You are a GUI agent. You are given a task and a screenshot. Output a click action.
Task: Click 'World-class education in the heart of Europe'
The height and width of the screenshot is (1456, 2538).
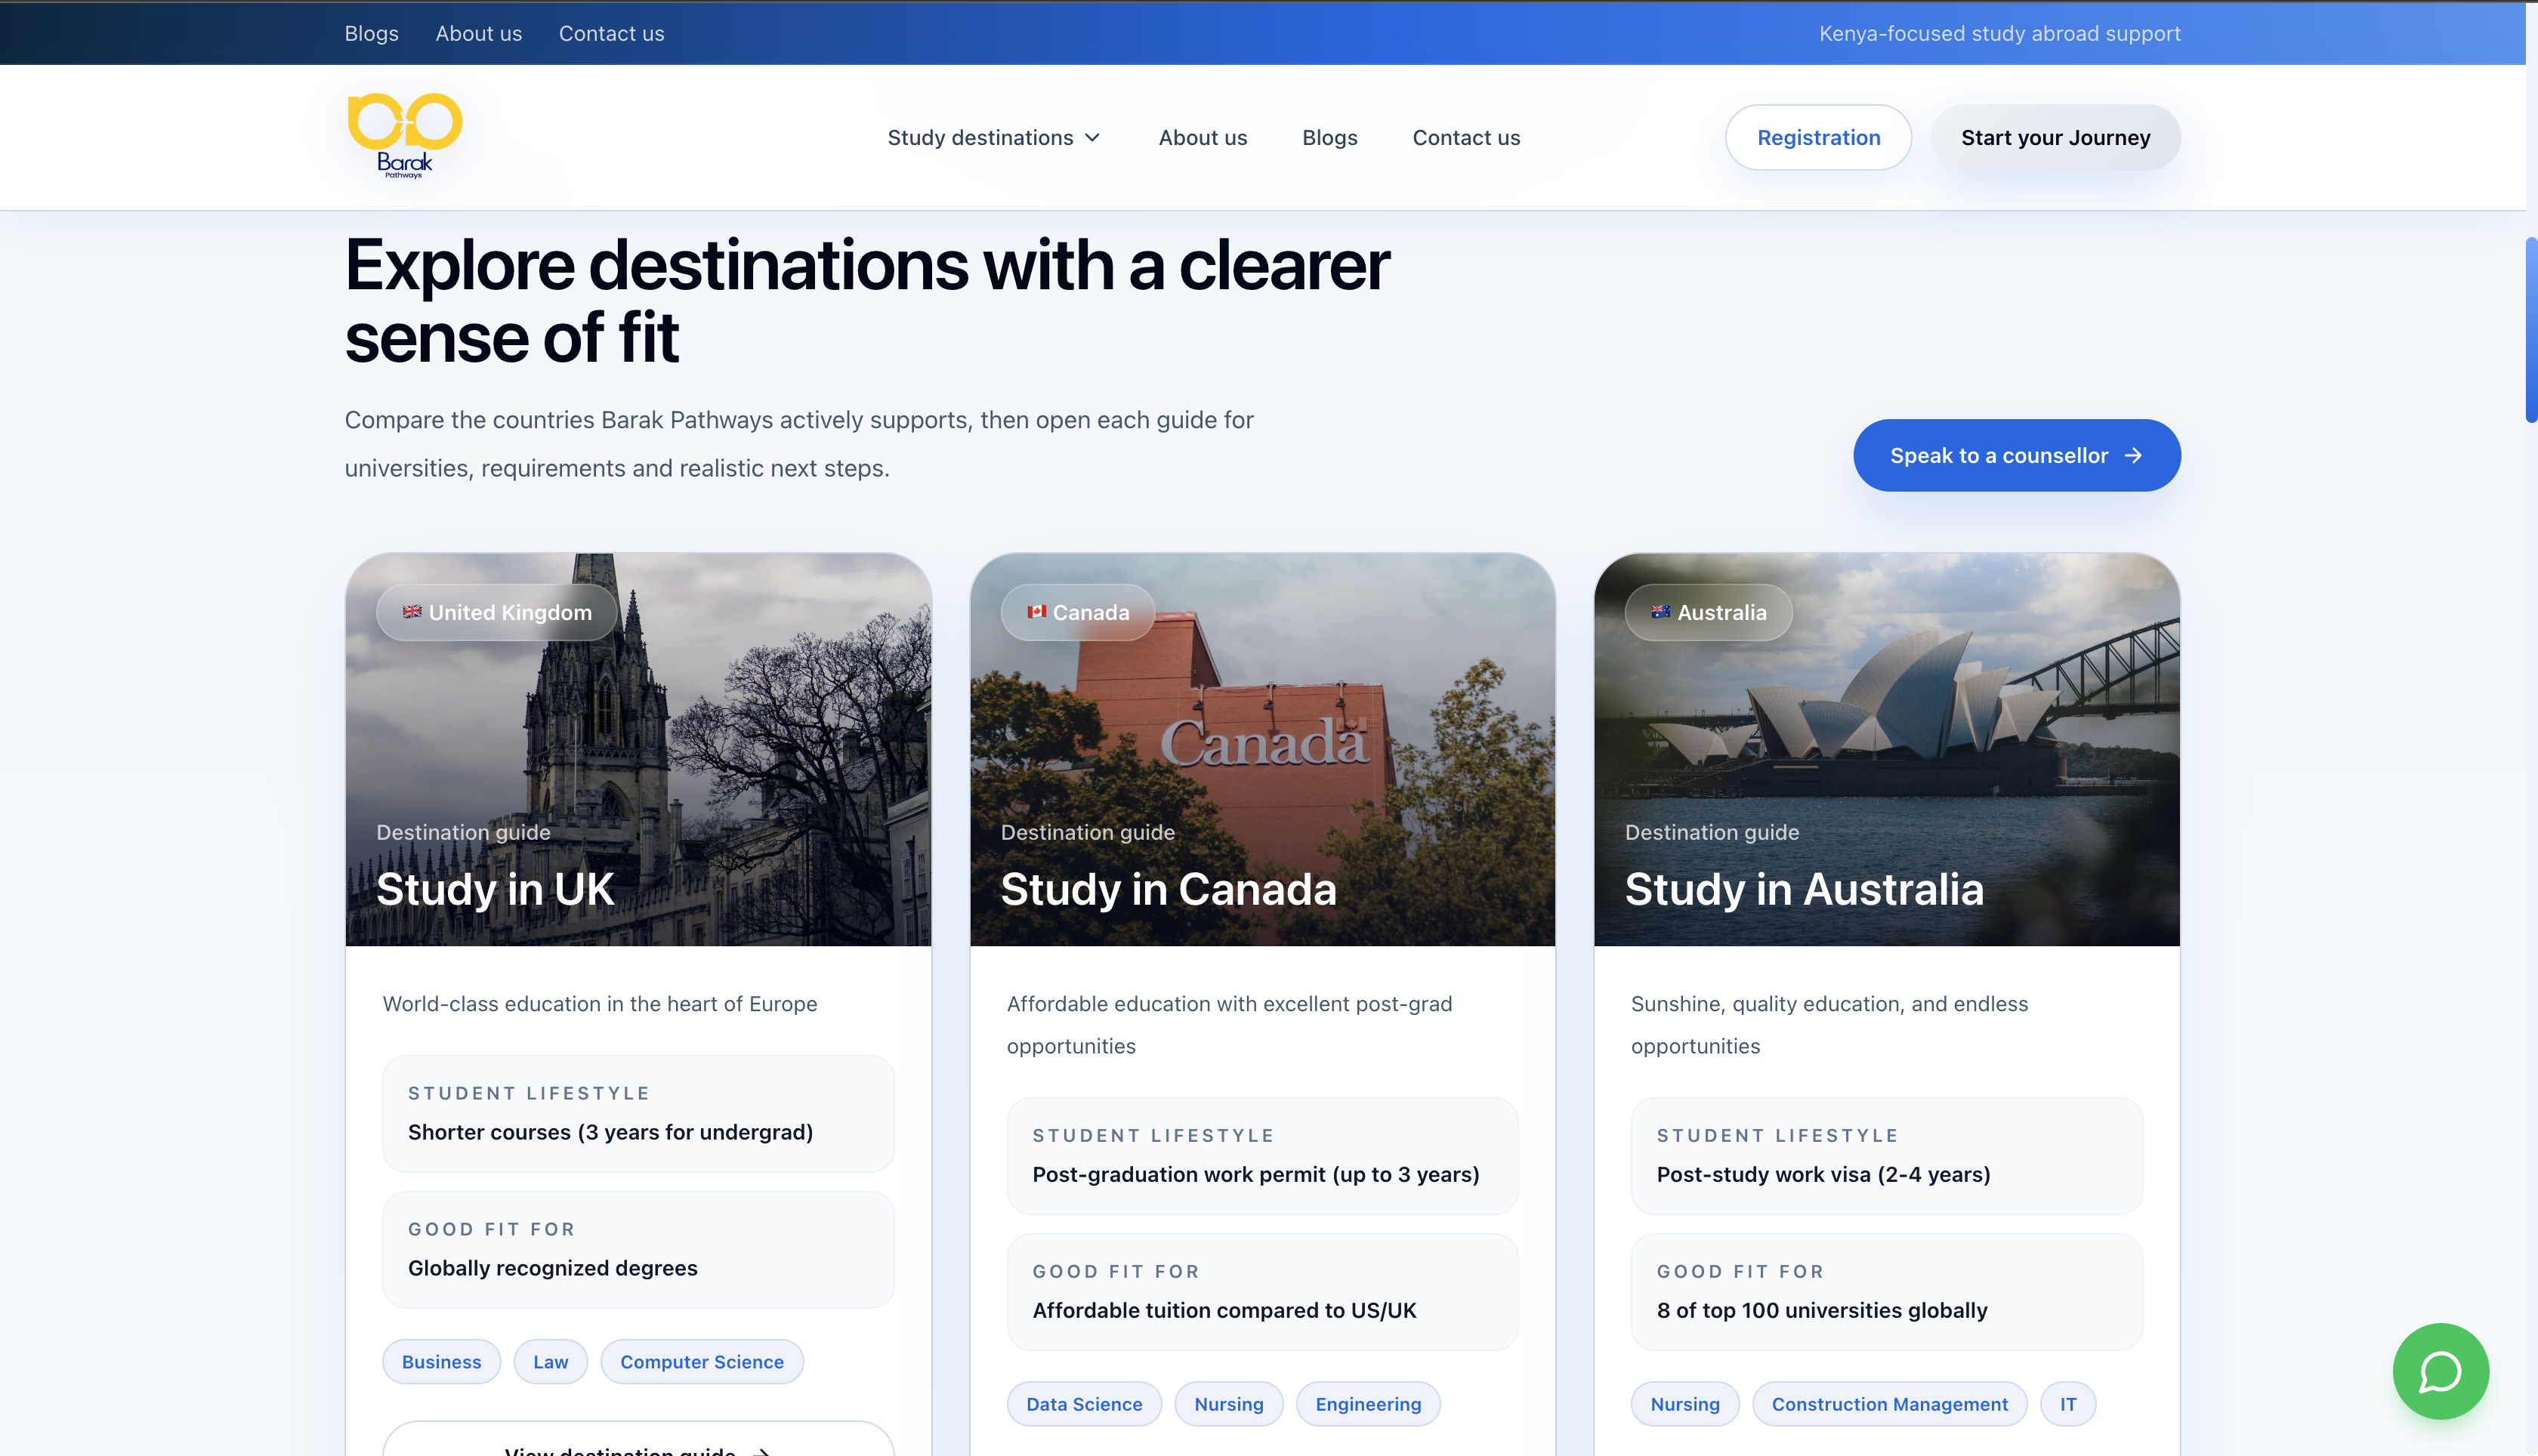click(600, 1003)
